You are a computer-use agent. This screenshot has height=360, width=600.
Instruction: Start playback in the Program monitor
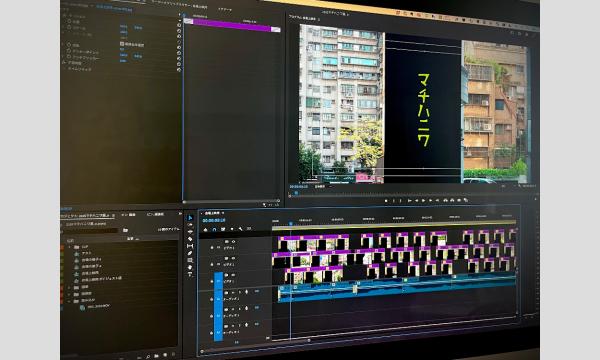(x=423, y=200)
